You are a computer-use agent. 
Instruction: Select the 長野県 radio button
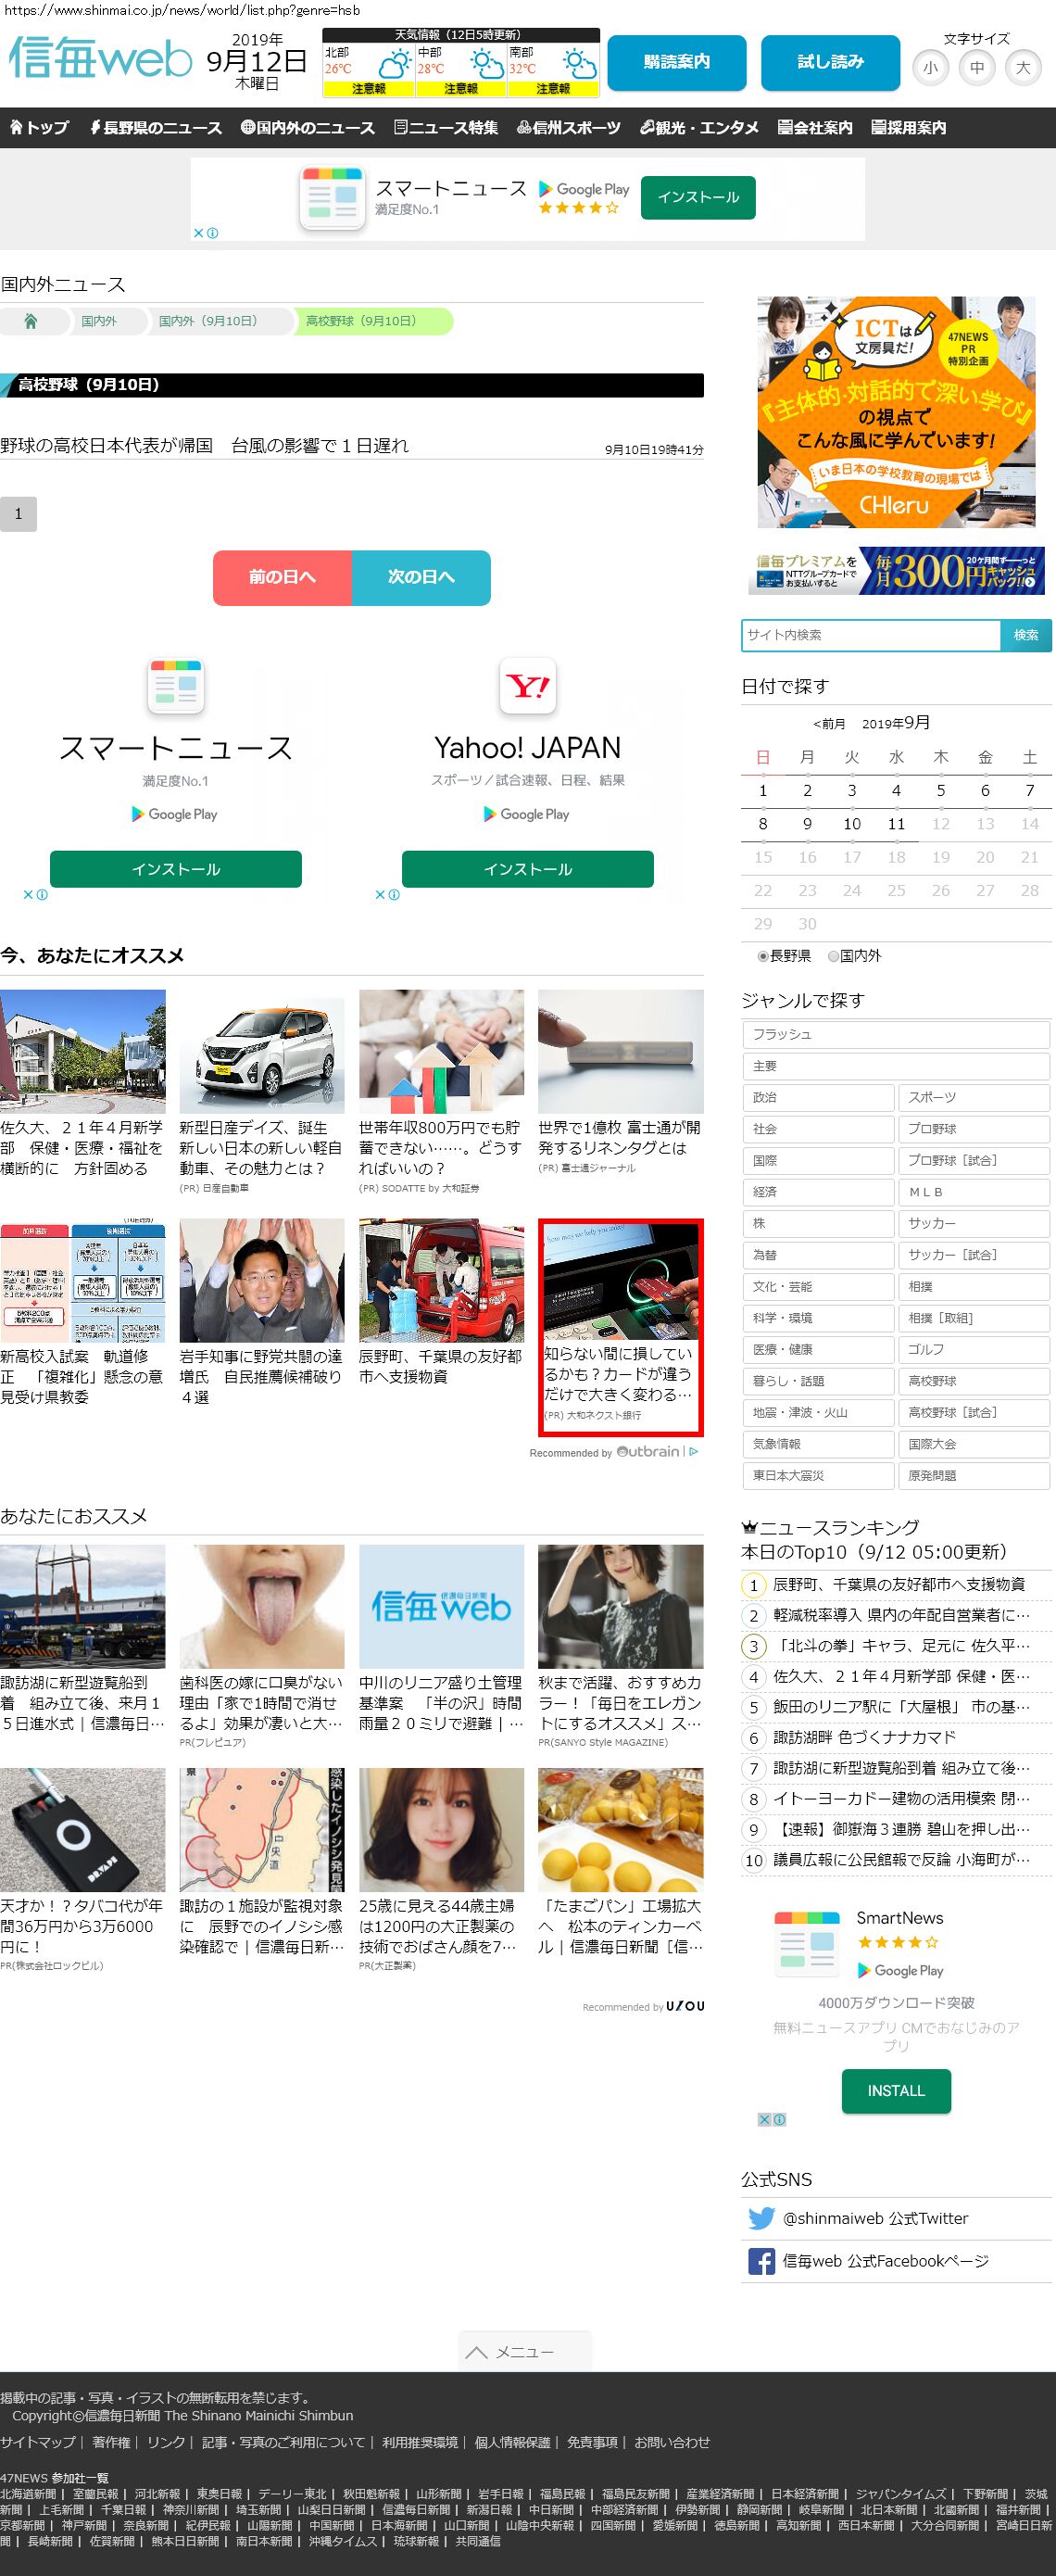pyautogui.click(x=763, y=956)
